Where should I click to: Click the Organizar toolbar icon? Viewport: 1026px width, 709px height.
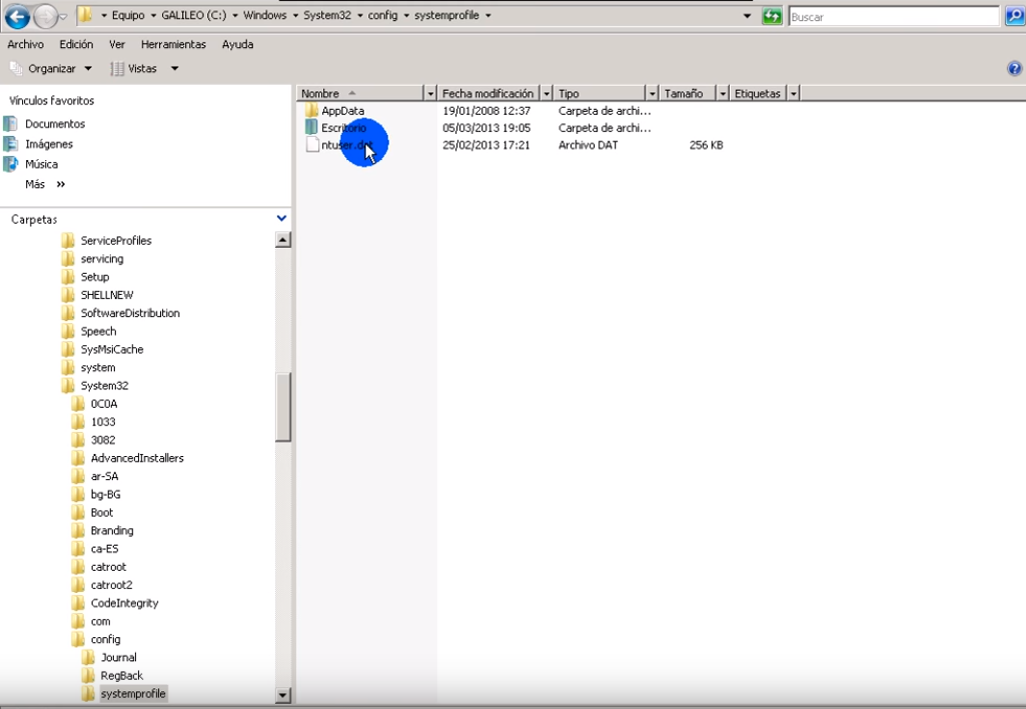pos(16,68)
